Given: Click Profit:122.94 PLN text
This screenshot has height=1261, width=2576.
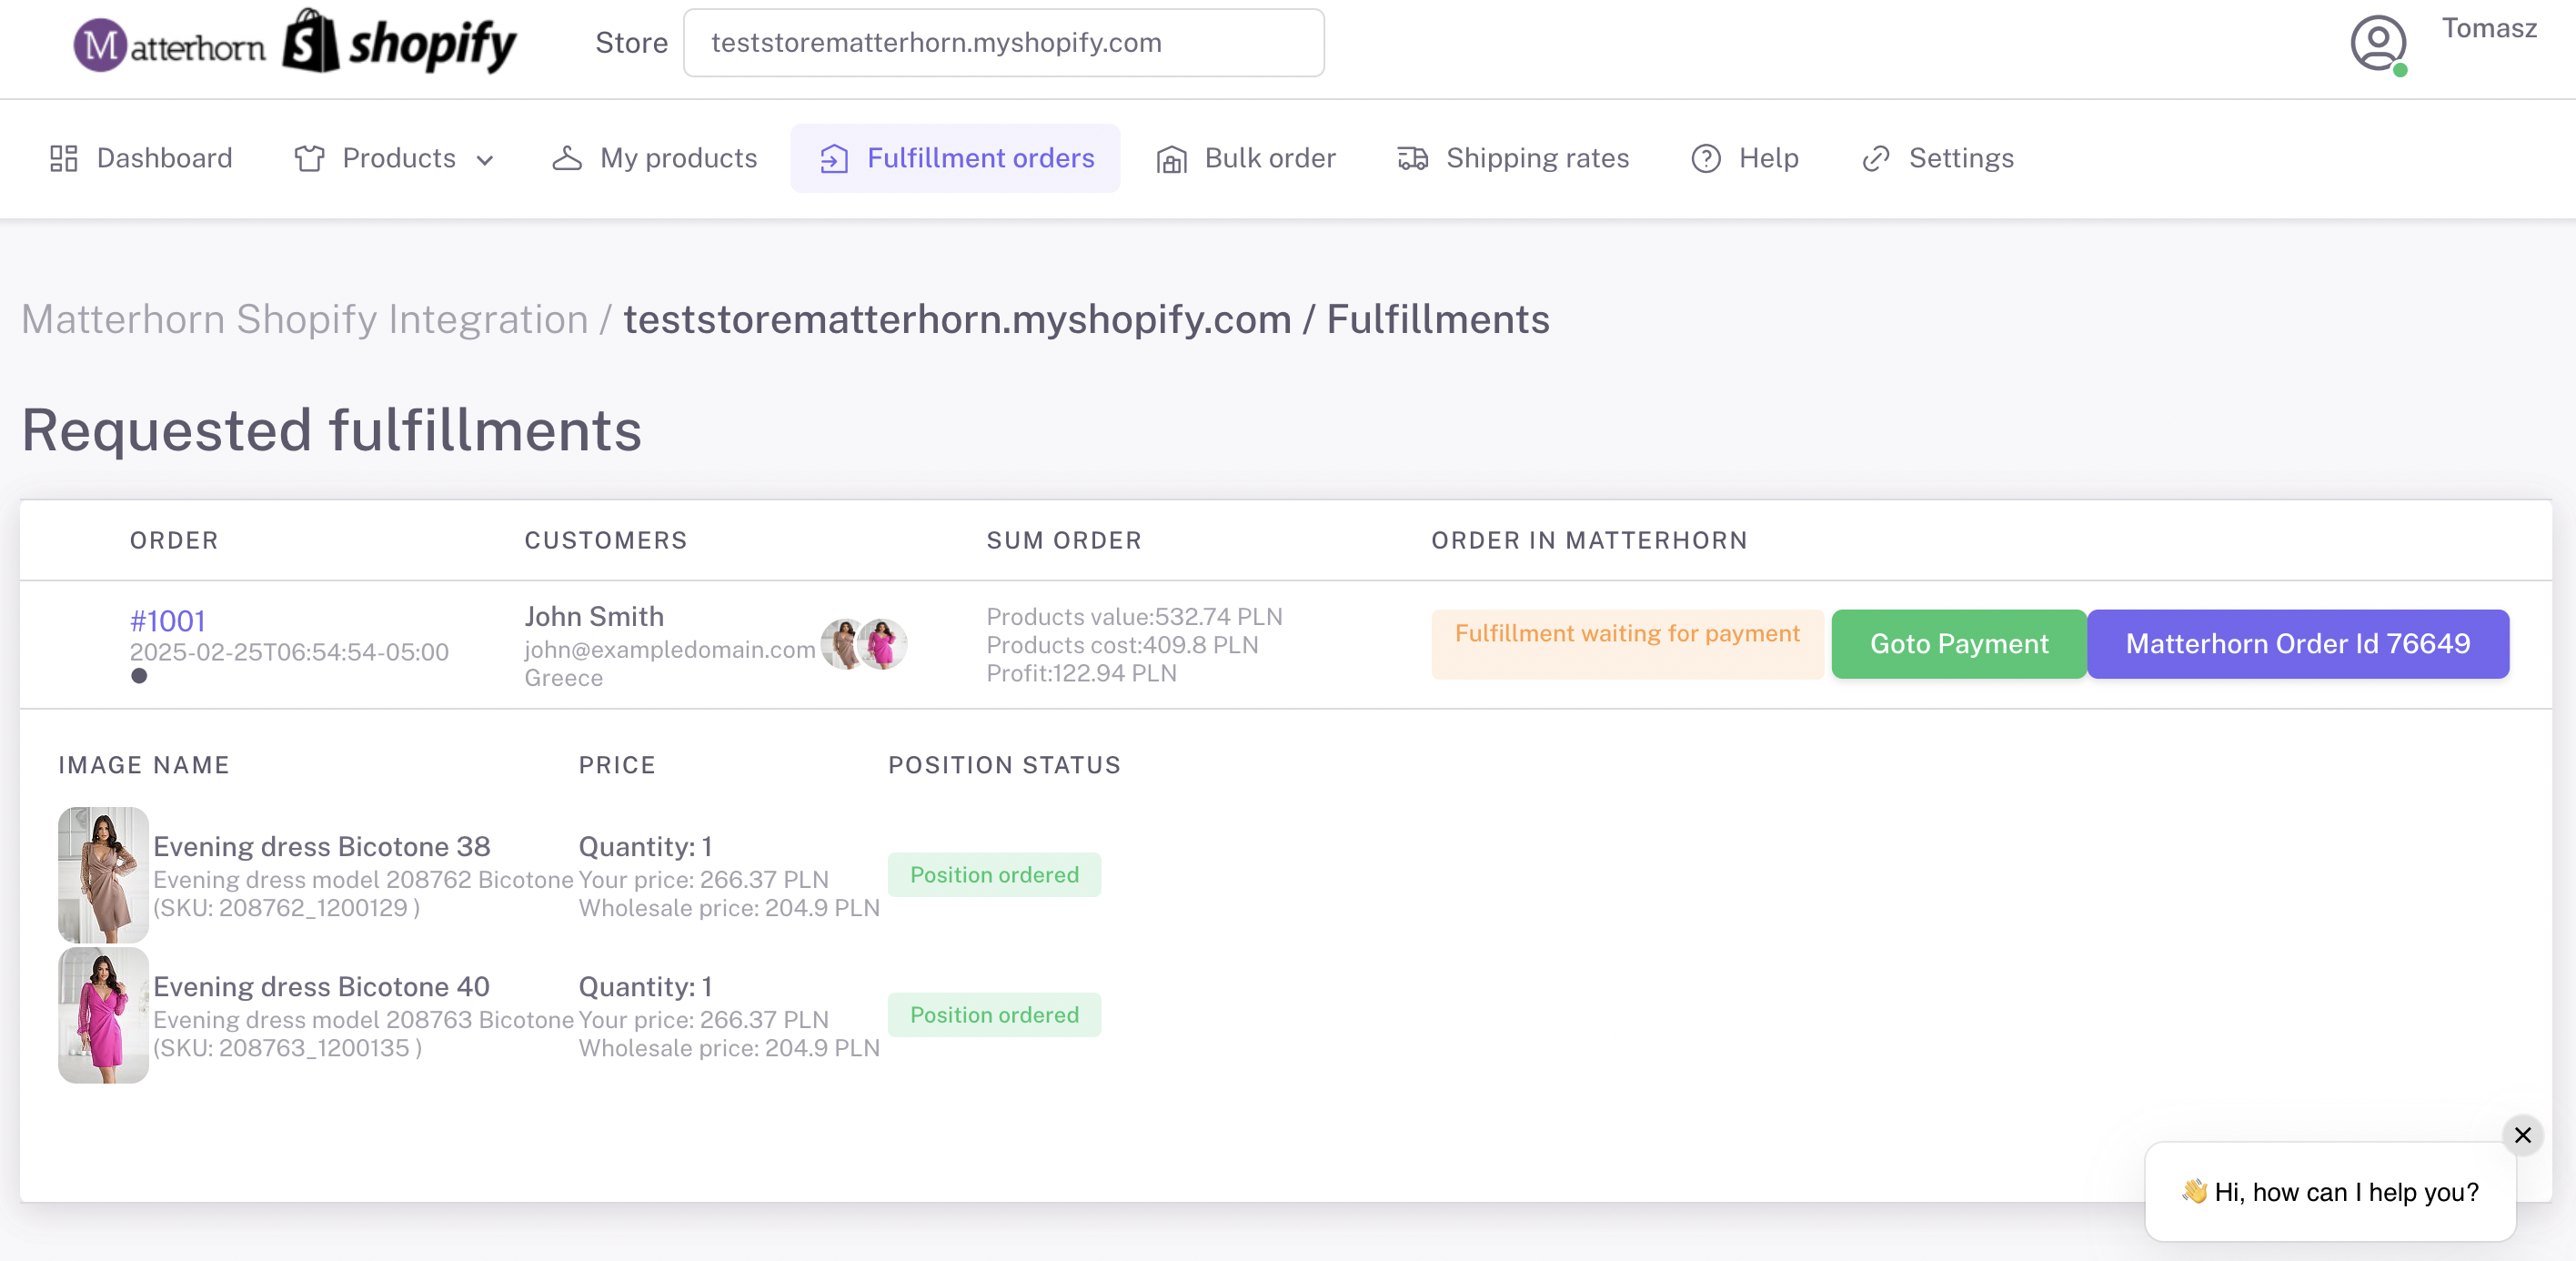Looking at the screenshot, I should [x=1081, y=673].
